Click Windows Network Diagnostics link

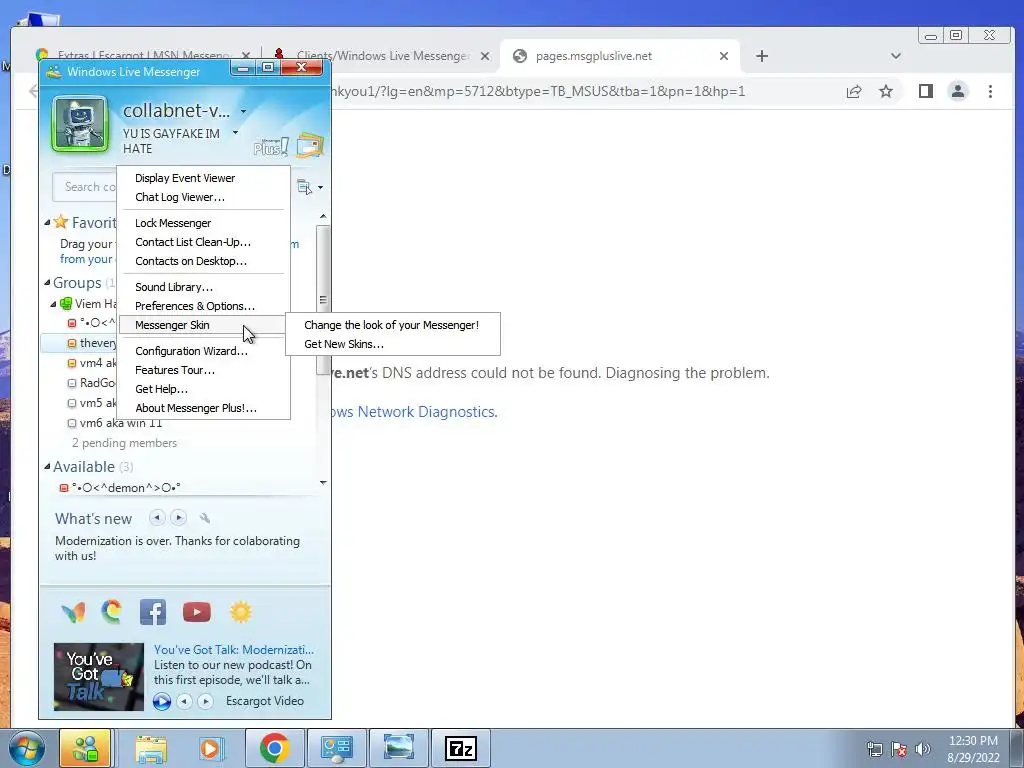point(415,412)
